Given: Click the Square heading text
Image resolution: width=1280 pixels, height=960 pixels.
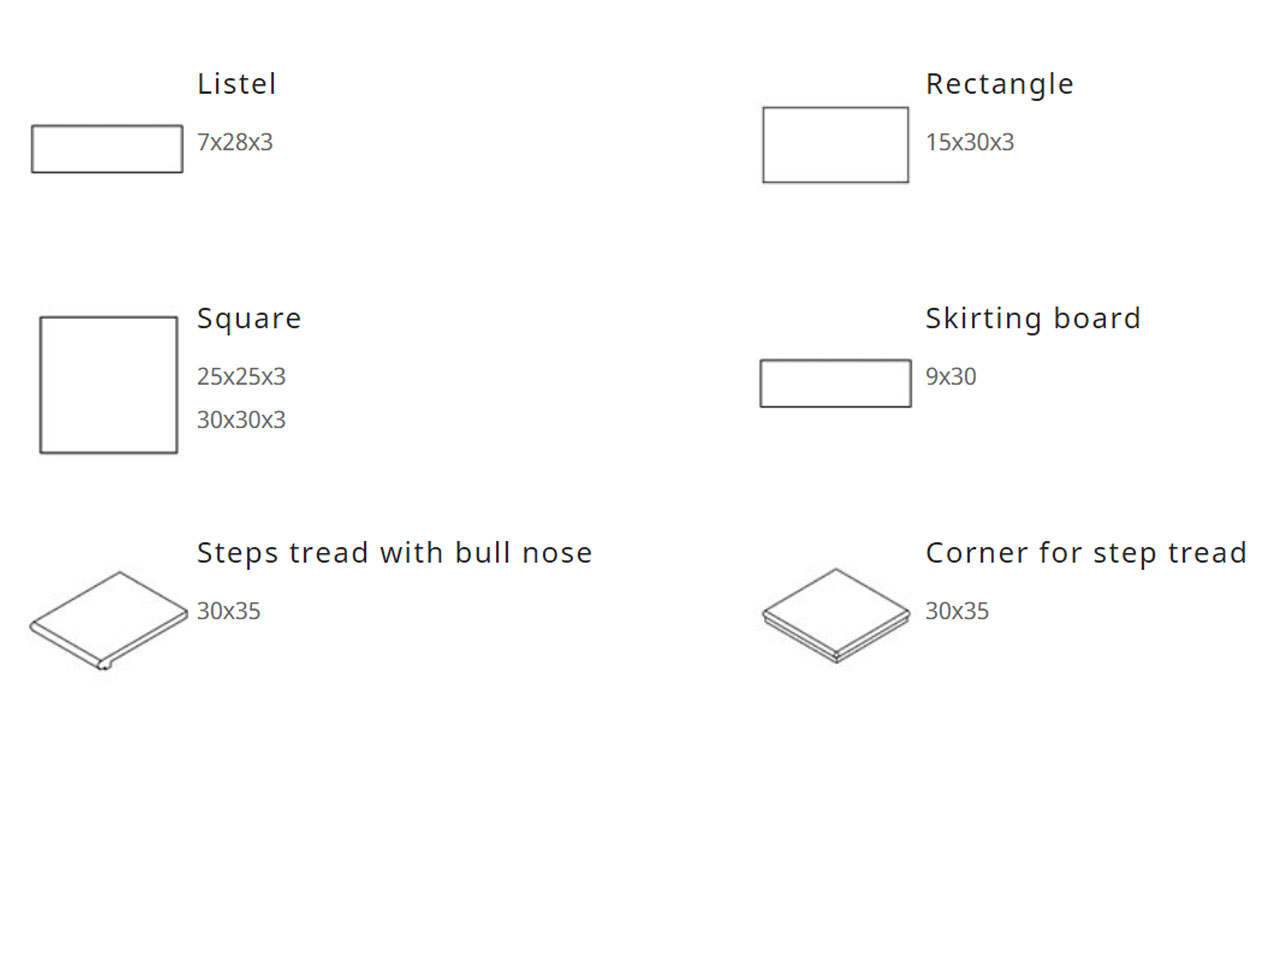Looking at the screenshot, I should (249, 318).
